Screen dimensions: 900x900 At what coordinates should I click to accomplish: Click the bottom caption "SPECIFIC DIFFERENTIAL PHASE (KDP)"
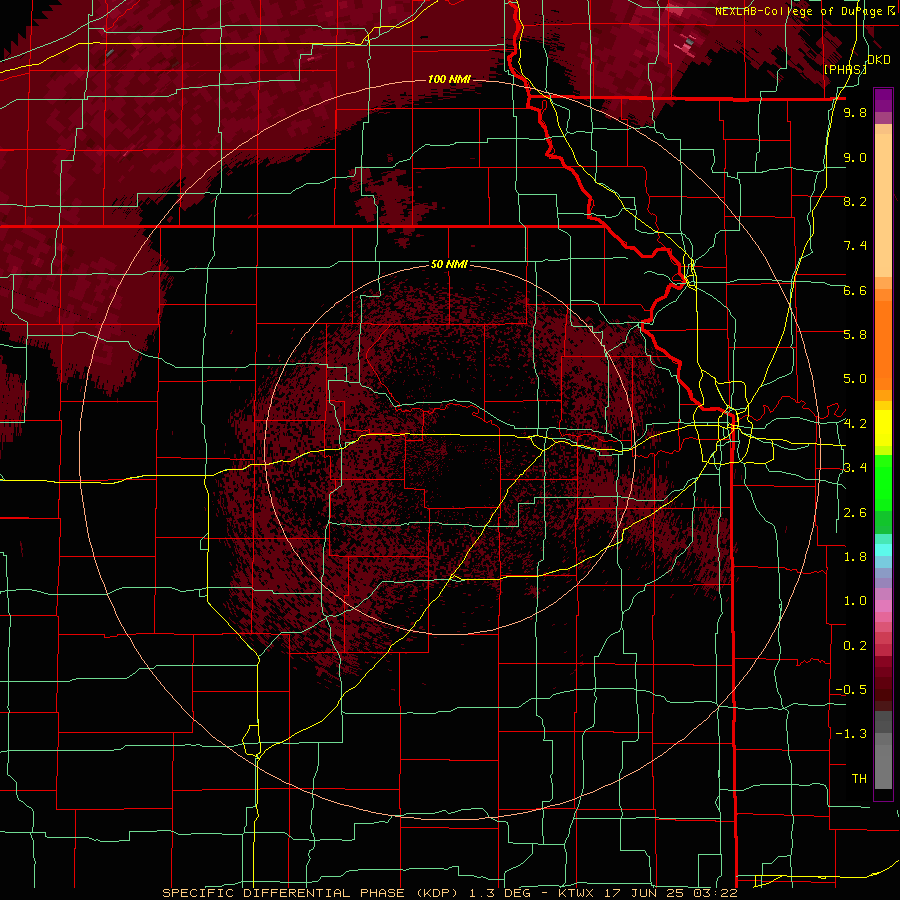[x=313, y=893]
